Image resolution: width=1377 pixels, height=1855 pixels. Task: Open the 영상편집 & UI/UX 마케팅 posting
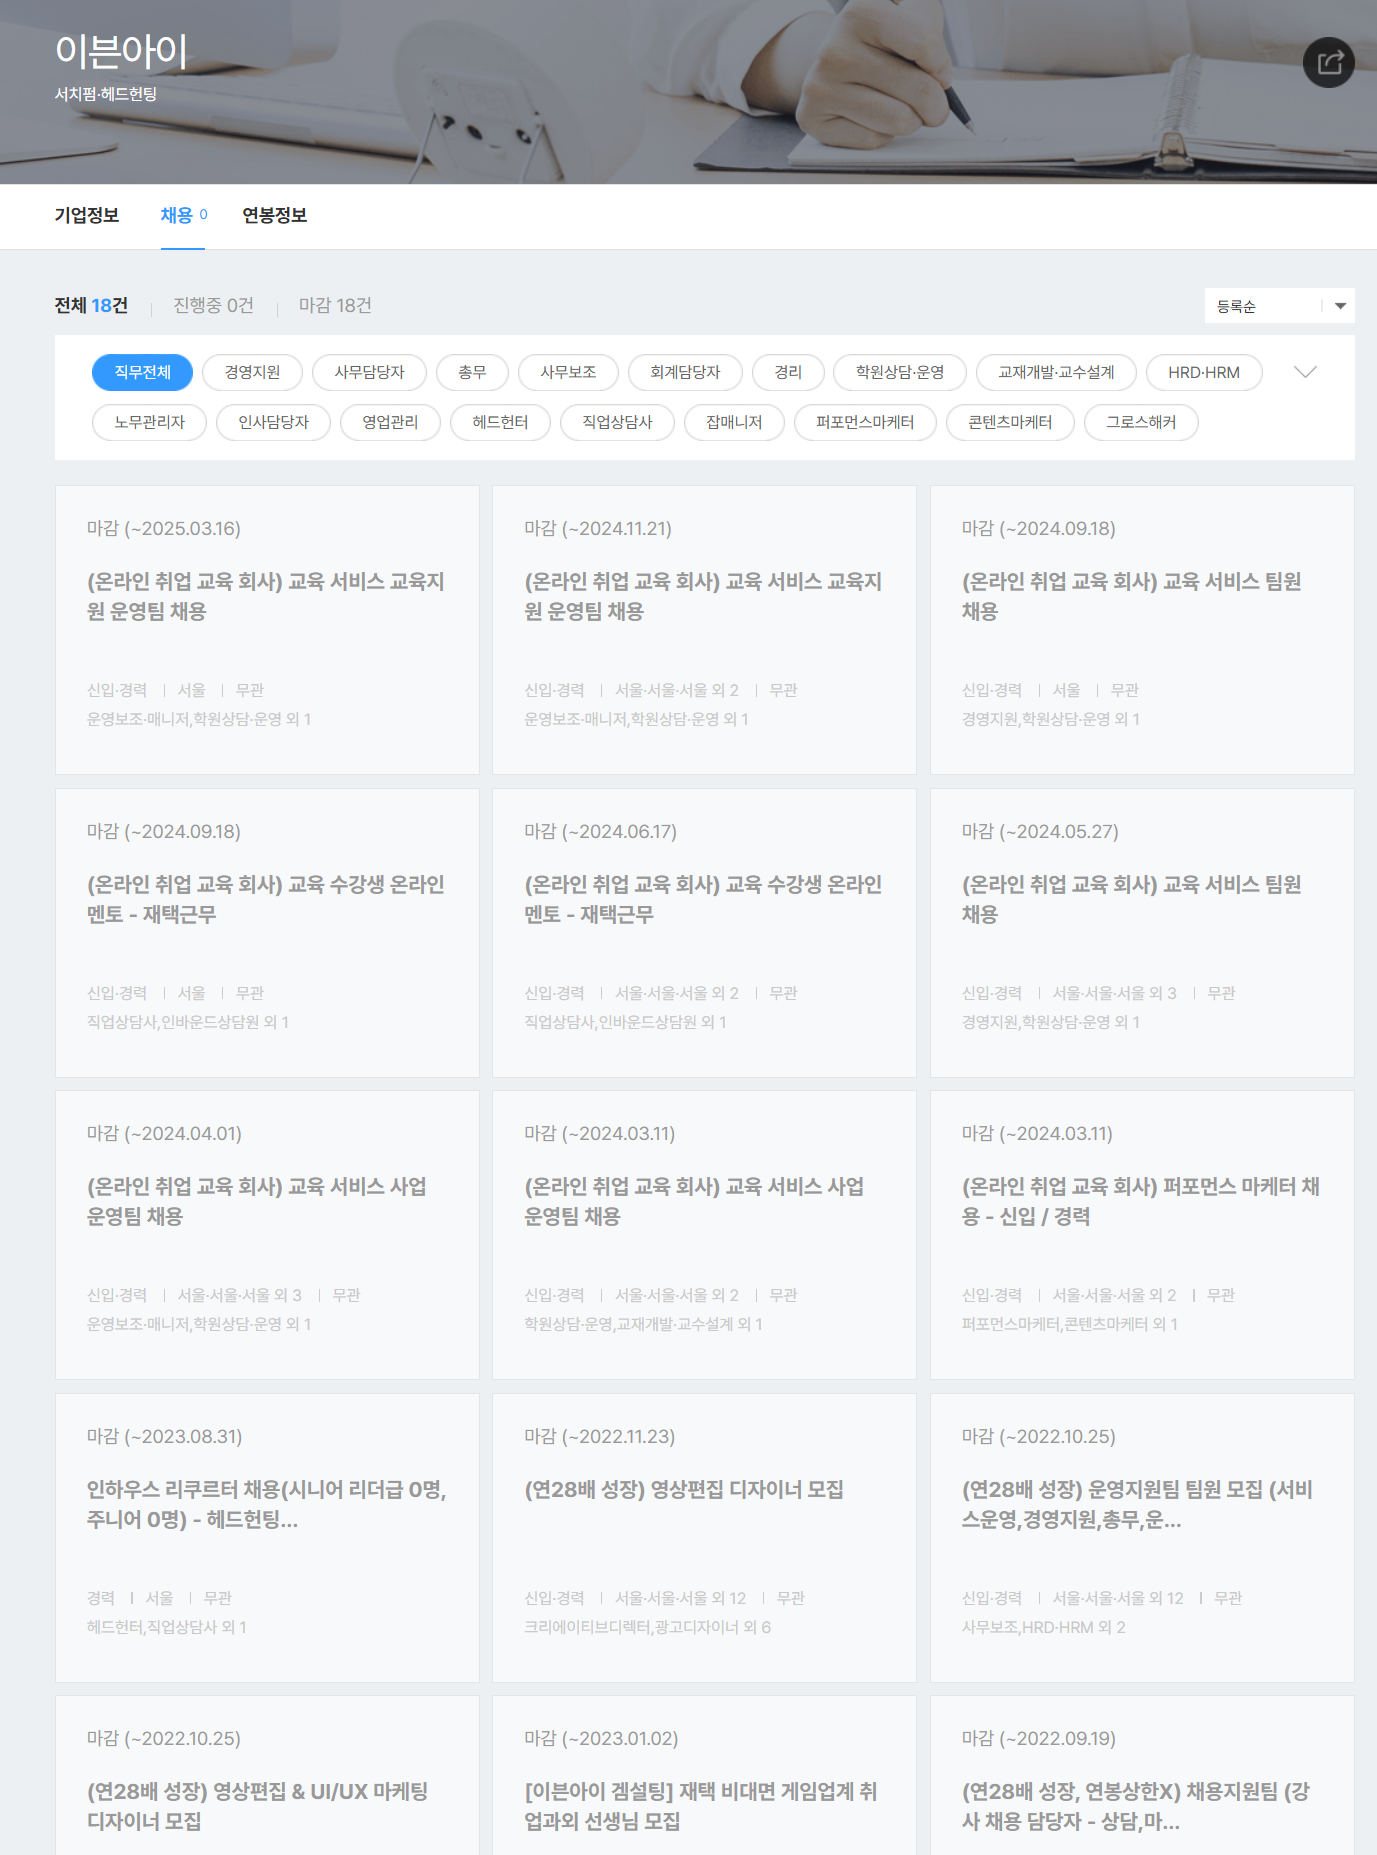(267, 1776)
